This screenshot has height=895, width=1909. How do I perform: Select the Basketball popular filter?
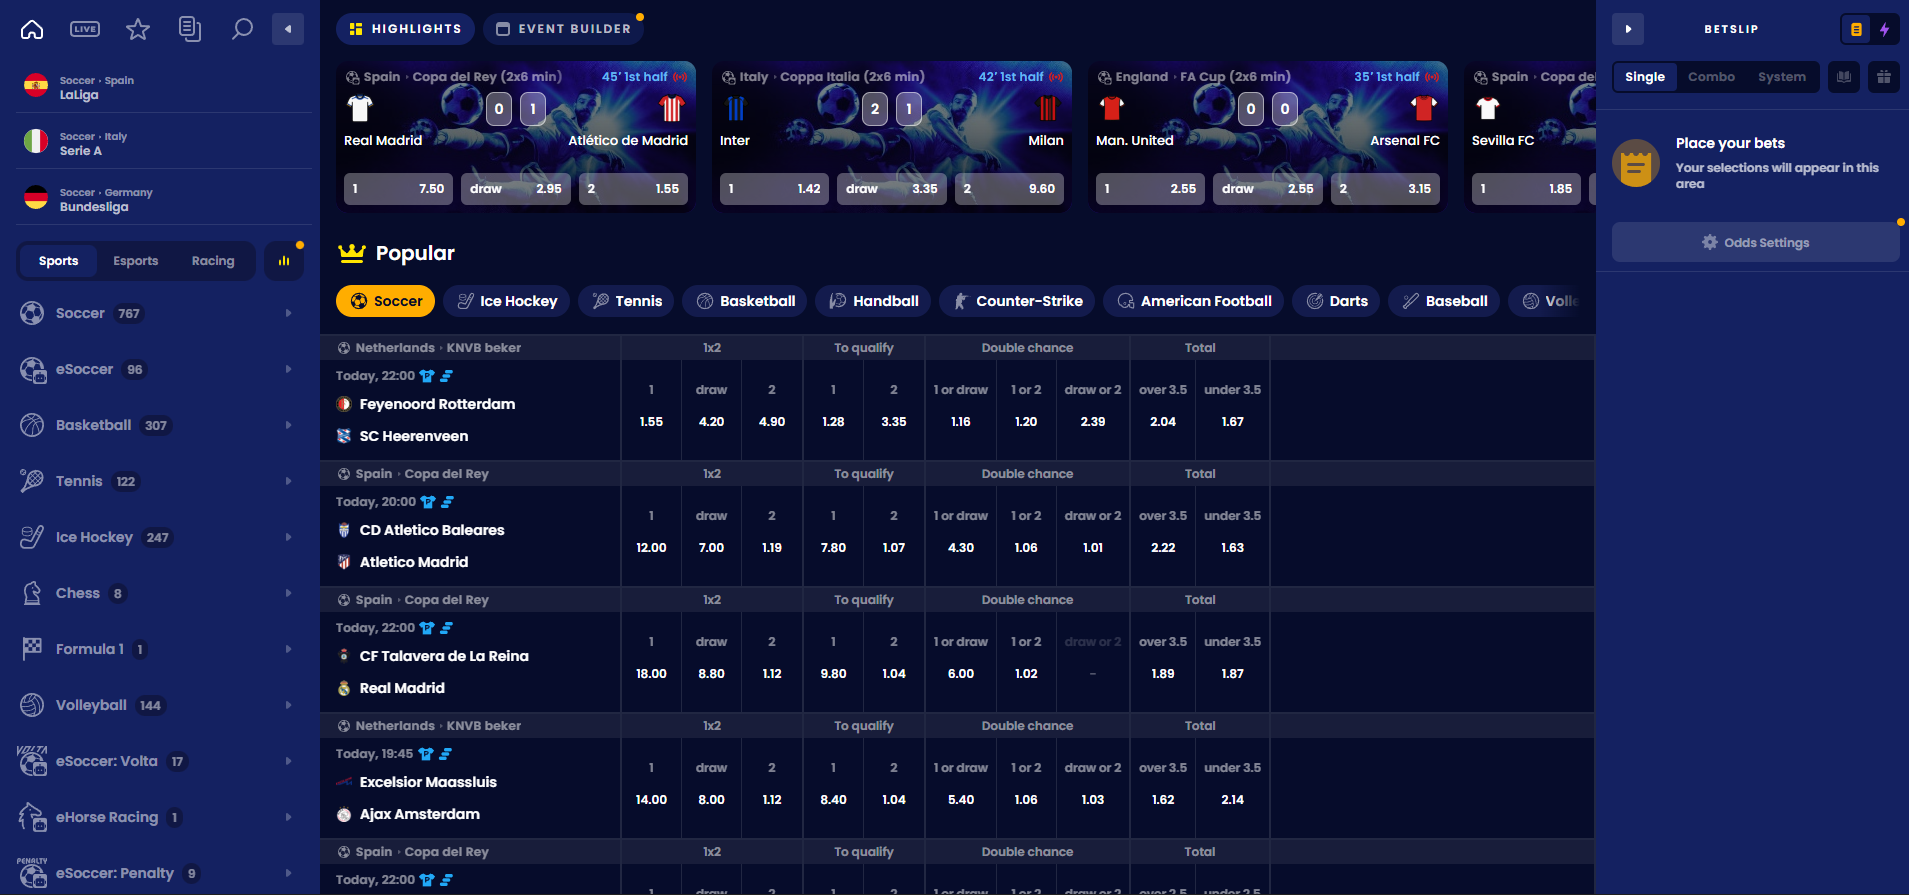[745, 301]
